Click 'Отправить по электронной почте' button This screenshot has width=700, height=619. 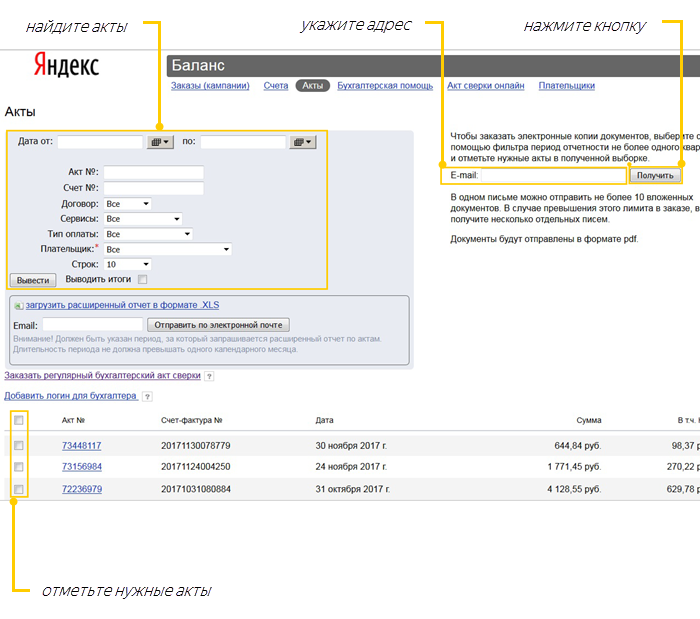[218, 325]
